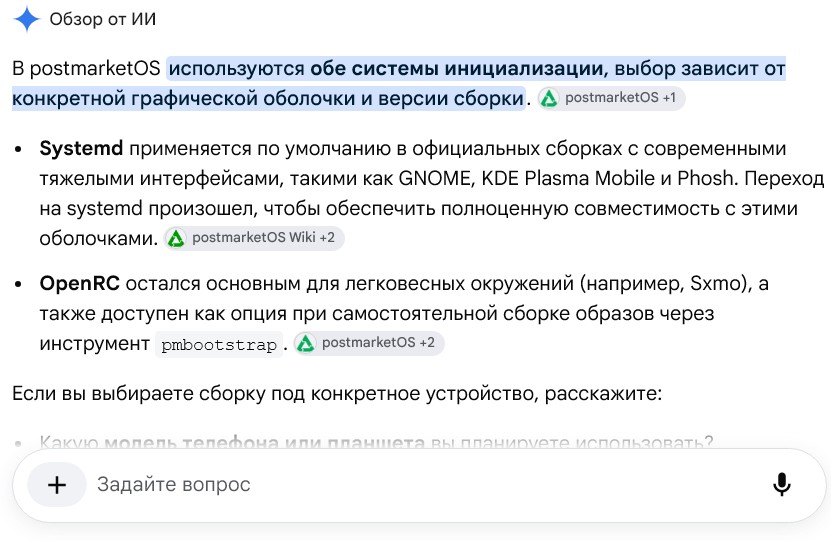
Task: Click the green logo in the postmarketOS +2 chip
Action: pyautogui.click(x=306, y=343)
